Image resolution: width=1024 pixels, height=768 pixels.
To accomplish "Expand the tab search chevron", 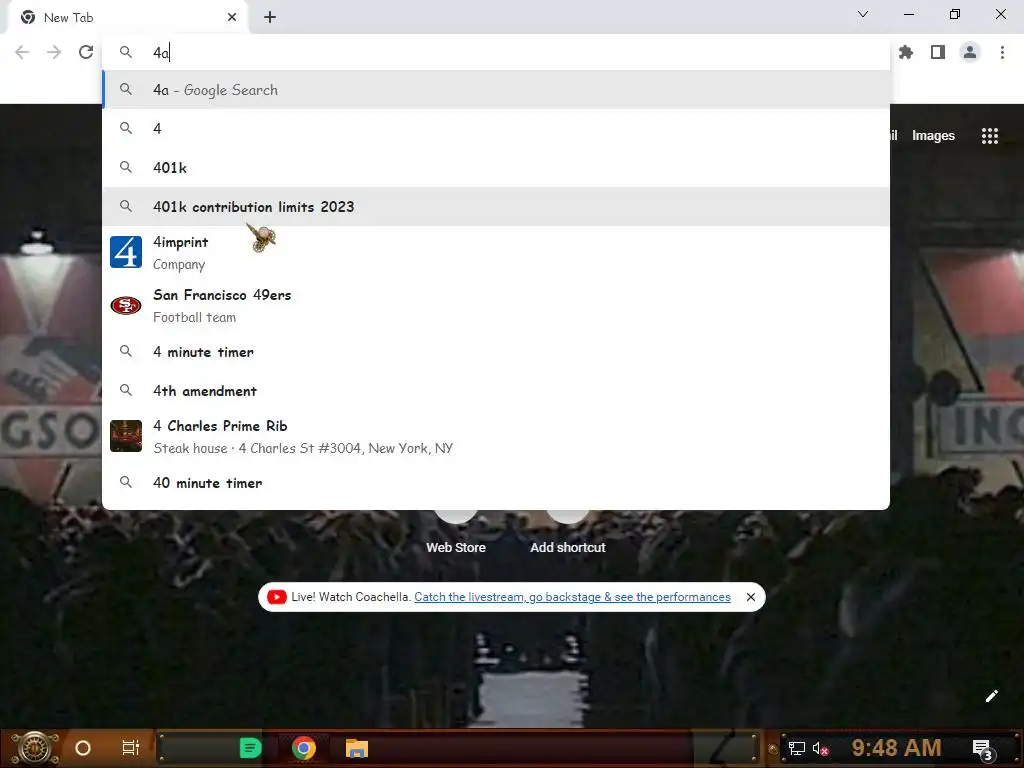I will pos(863,14).
